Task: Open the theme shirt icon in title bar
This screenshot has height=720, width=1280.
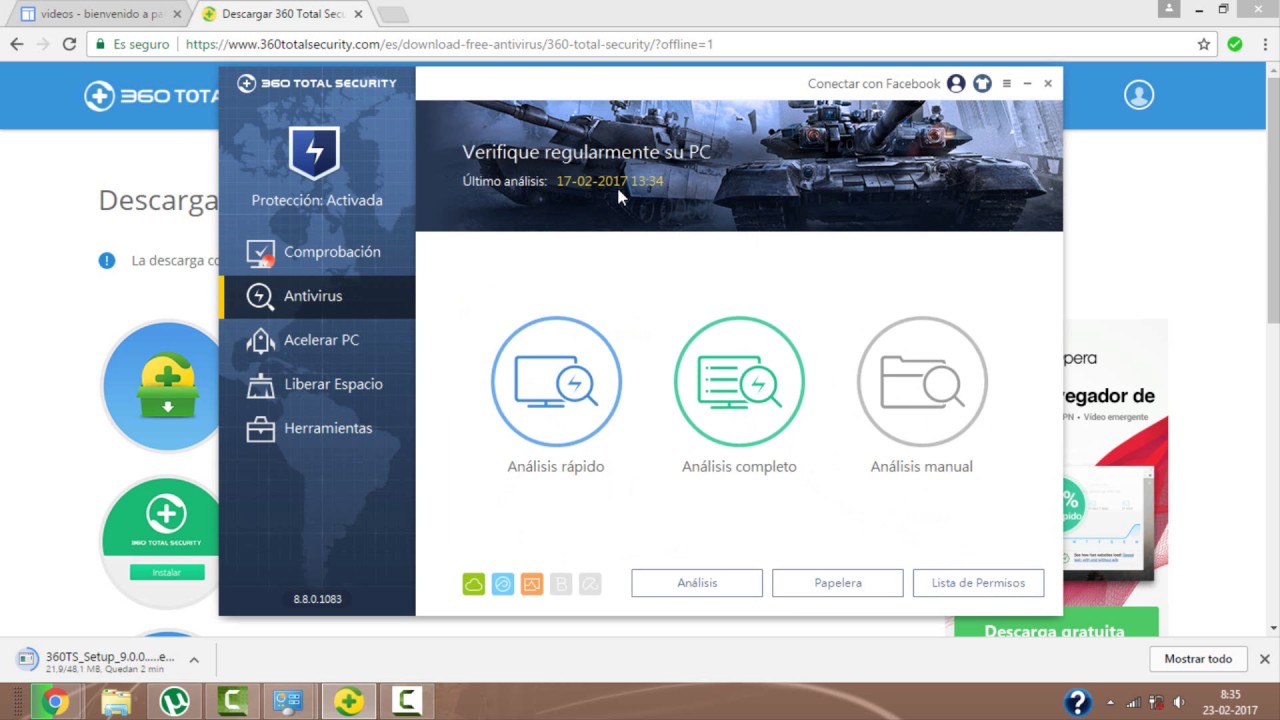Action: tap(982, 84)
